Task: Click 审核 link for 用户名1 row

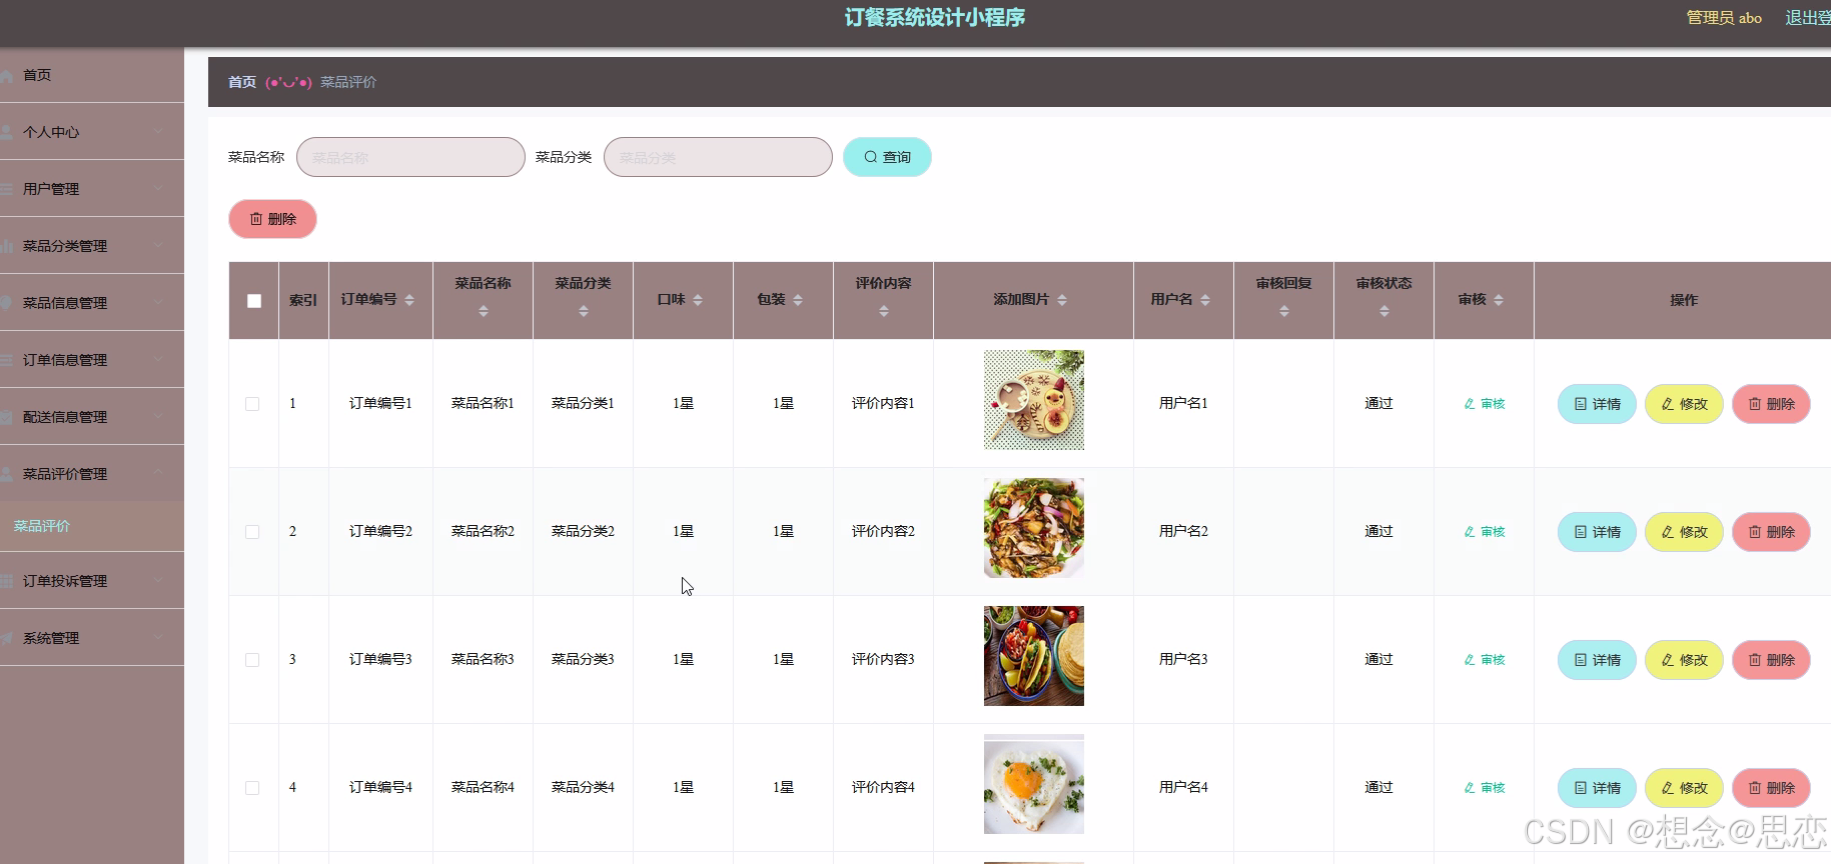Action: click(x=1484, y=404)
